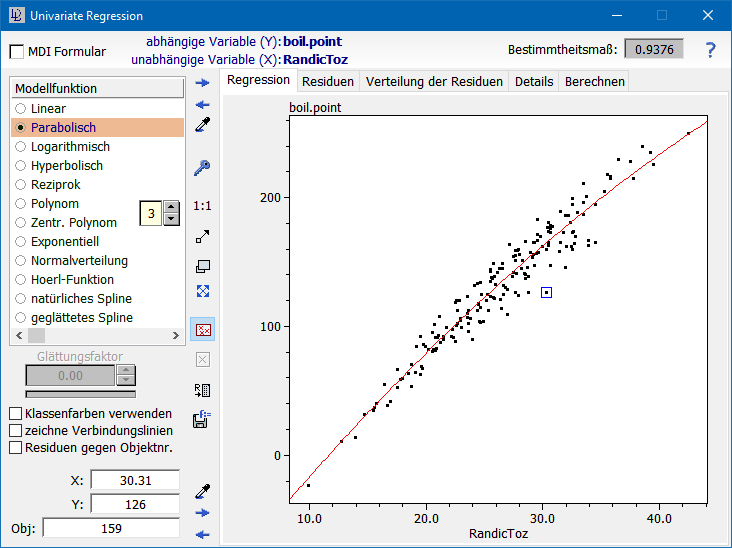
Task: Click the overlapping windows copy icon
Action: pos(202,266)
